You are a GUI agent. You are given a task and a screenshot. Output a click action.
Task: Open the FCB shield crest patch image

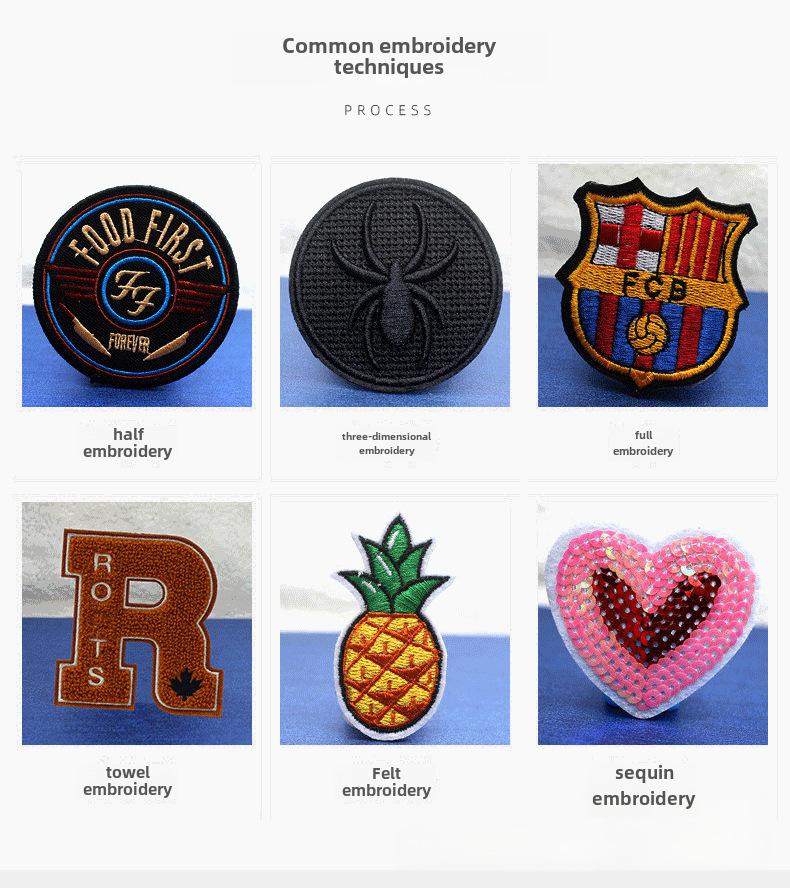click(652, 285)
